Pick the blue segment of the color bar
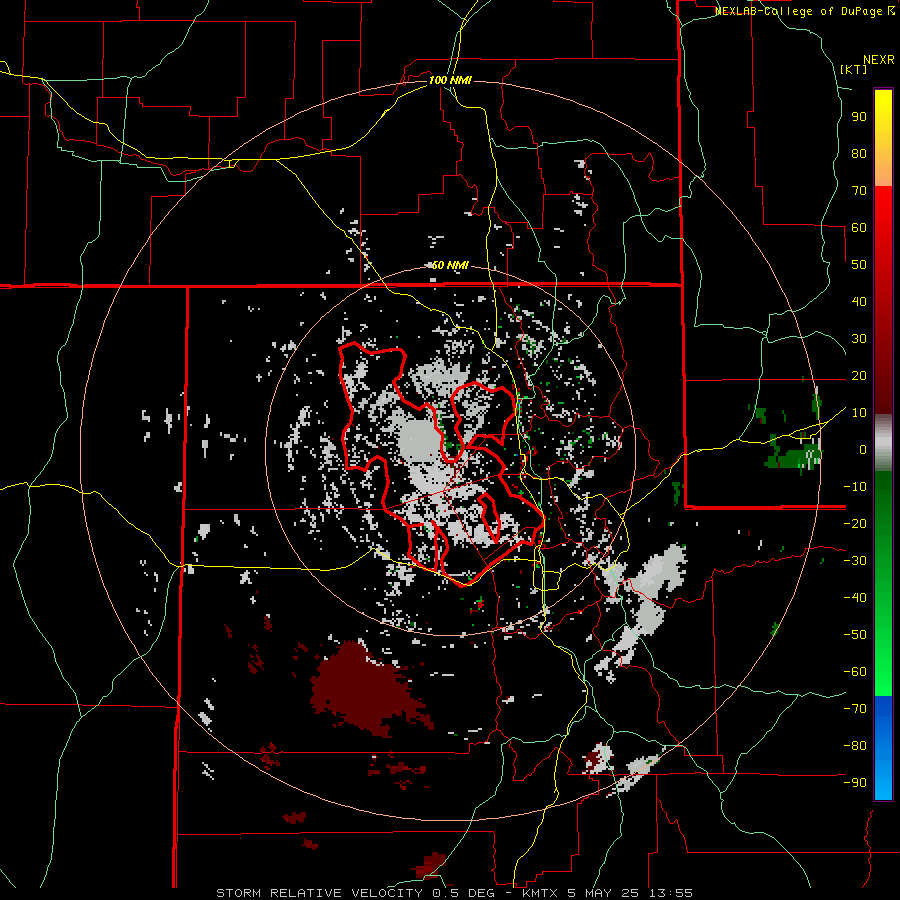 pyautogui.click(x=883, y=747)
